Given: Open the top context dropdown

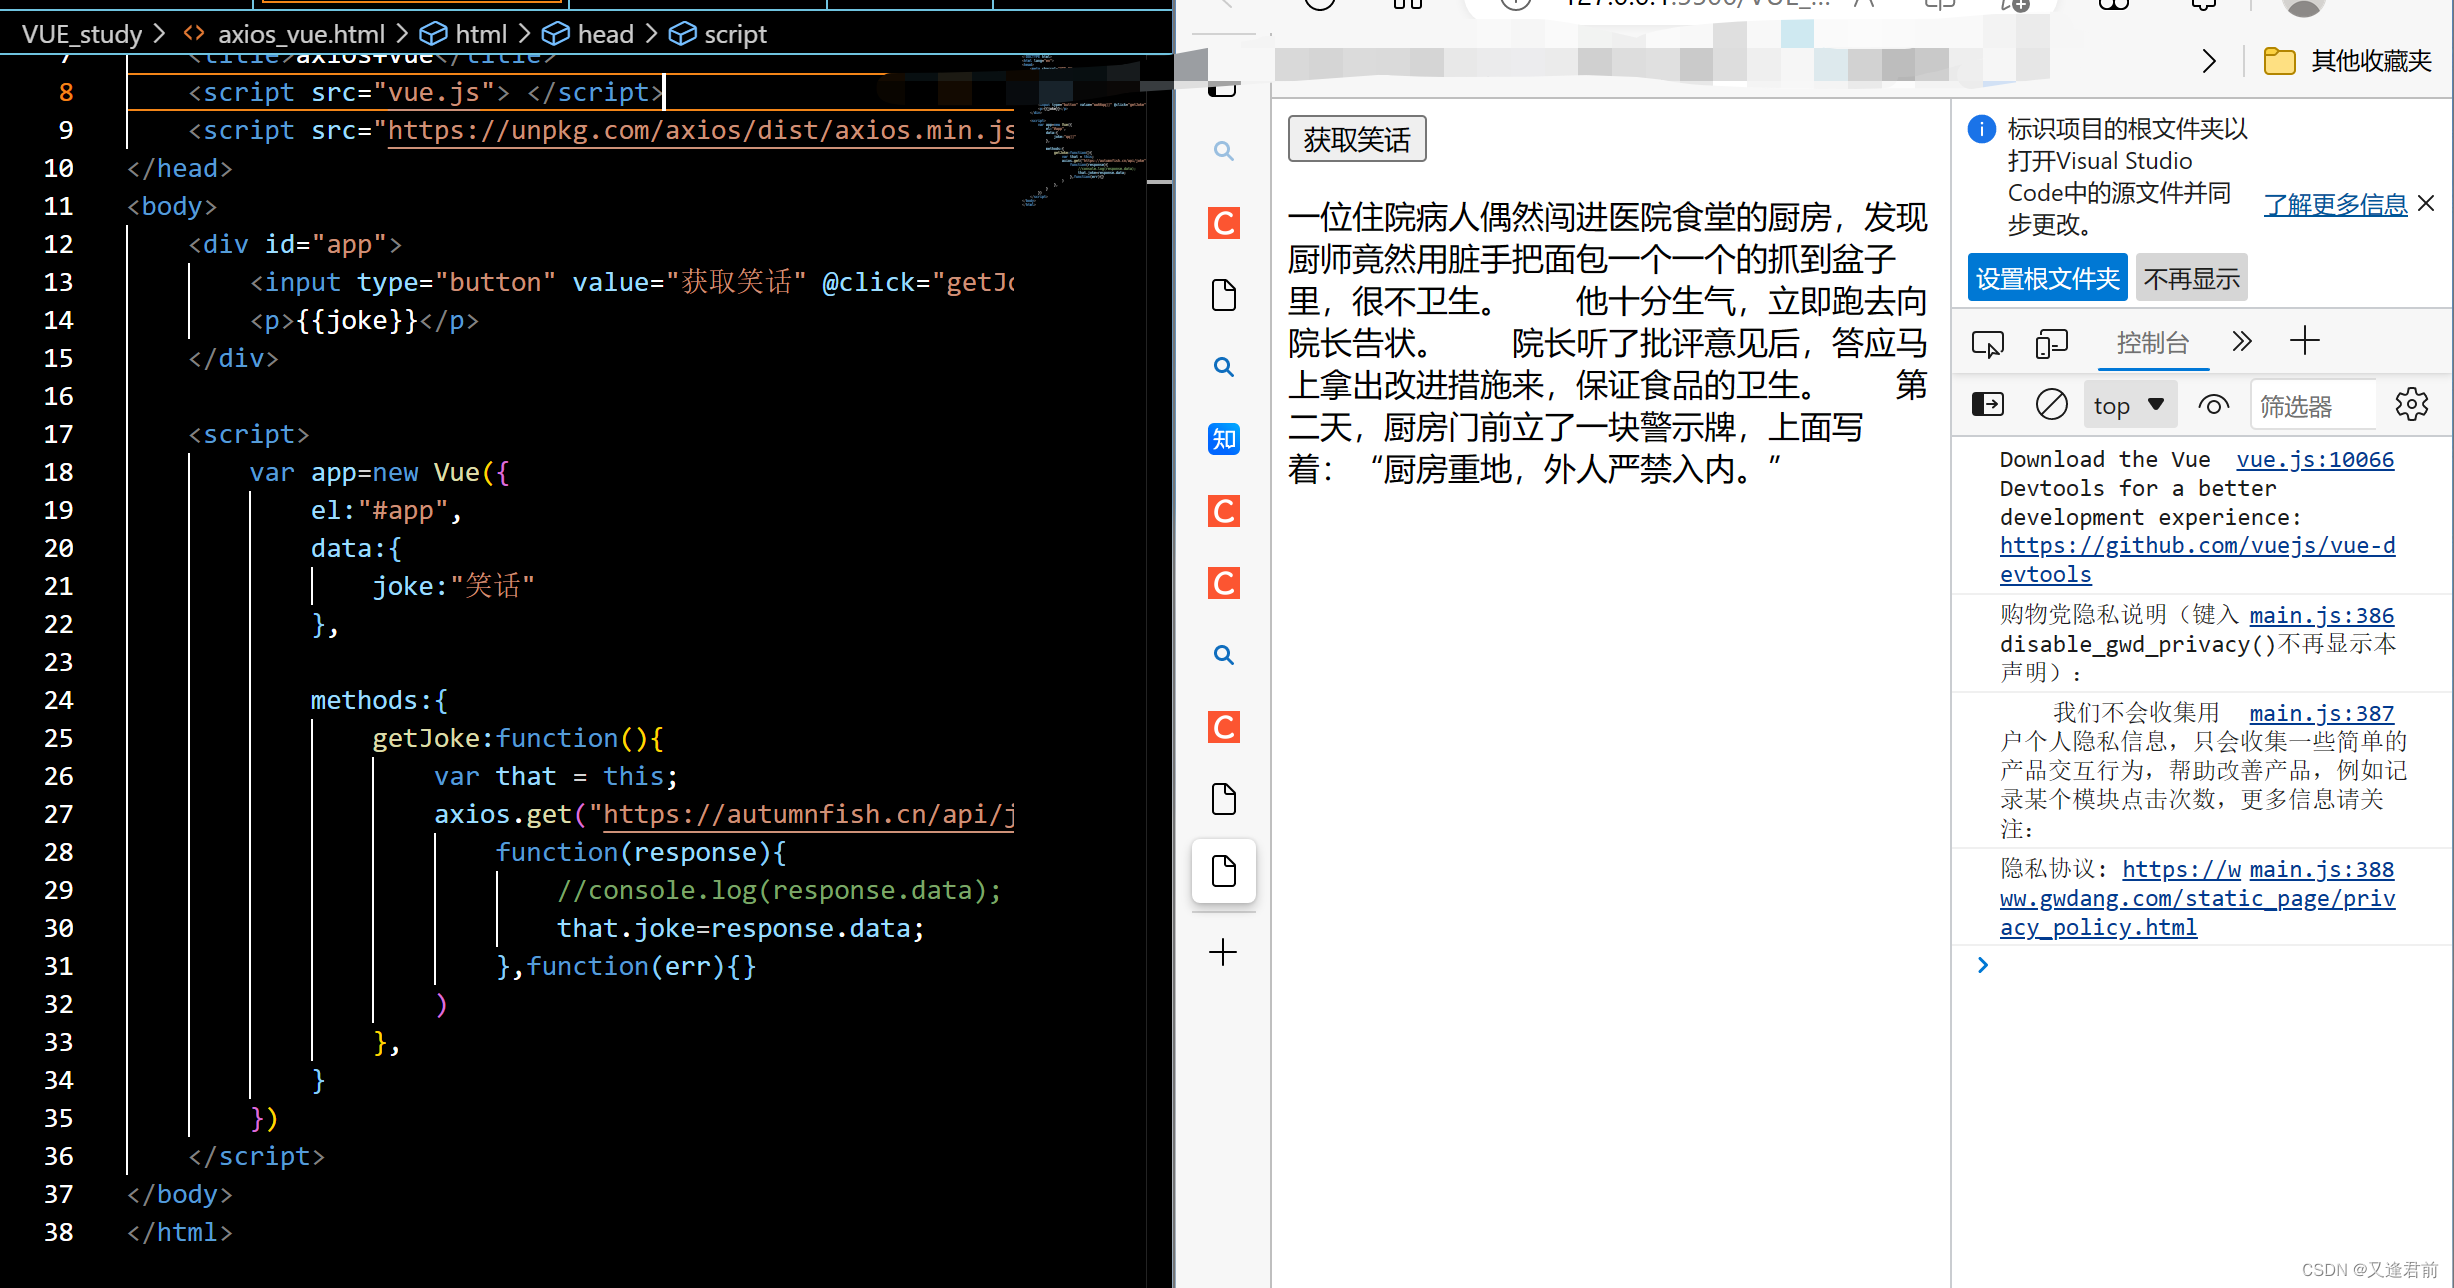Looking at the screenshot, I should [2129, 405].
